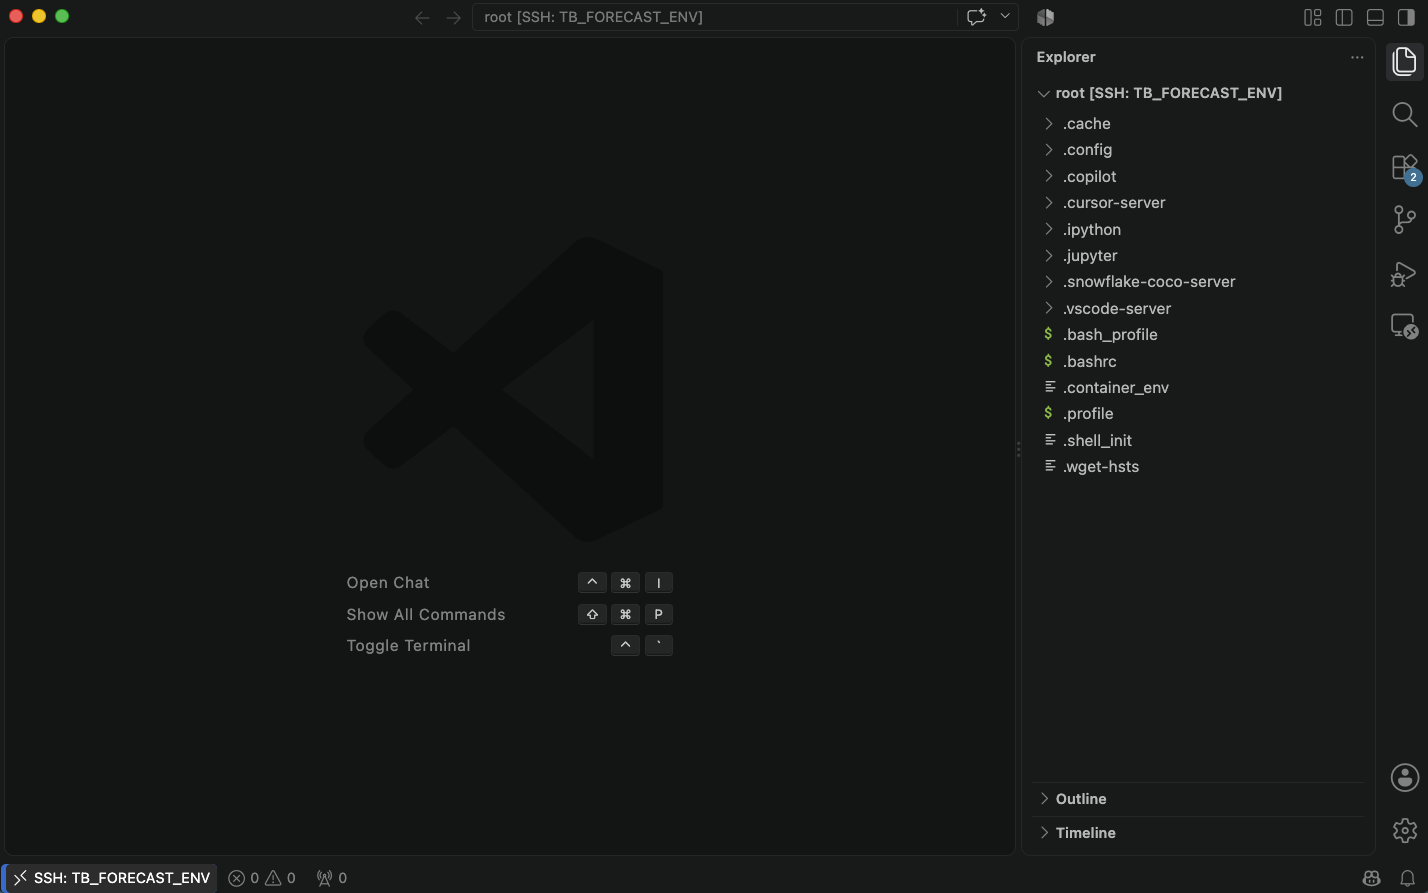Click the command center search box in the title bar
This screenshot has height=893, width=1428.
(715, 17)
